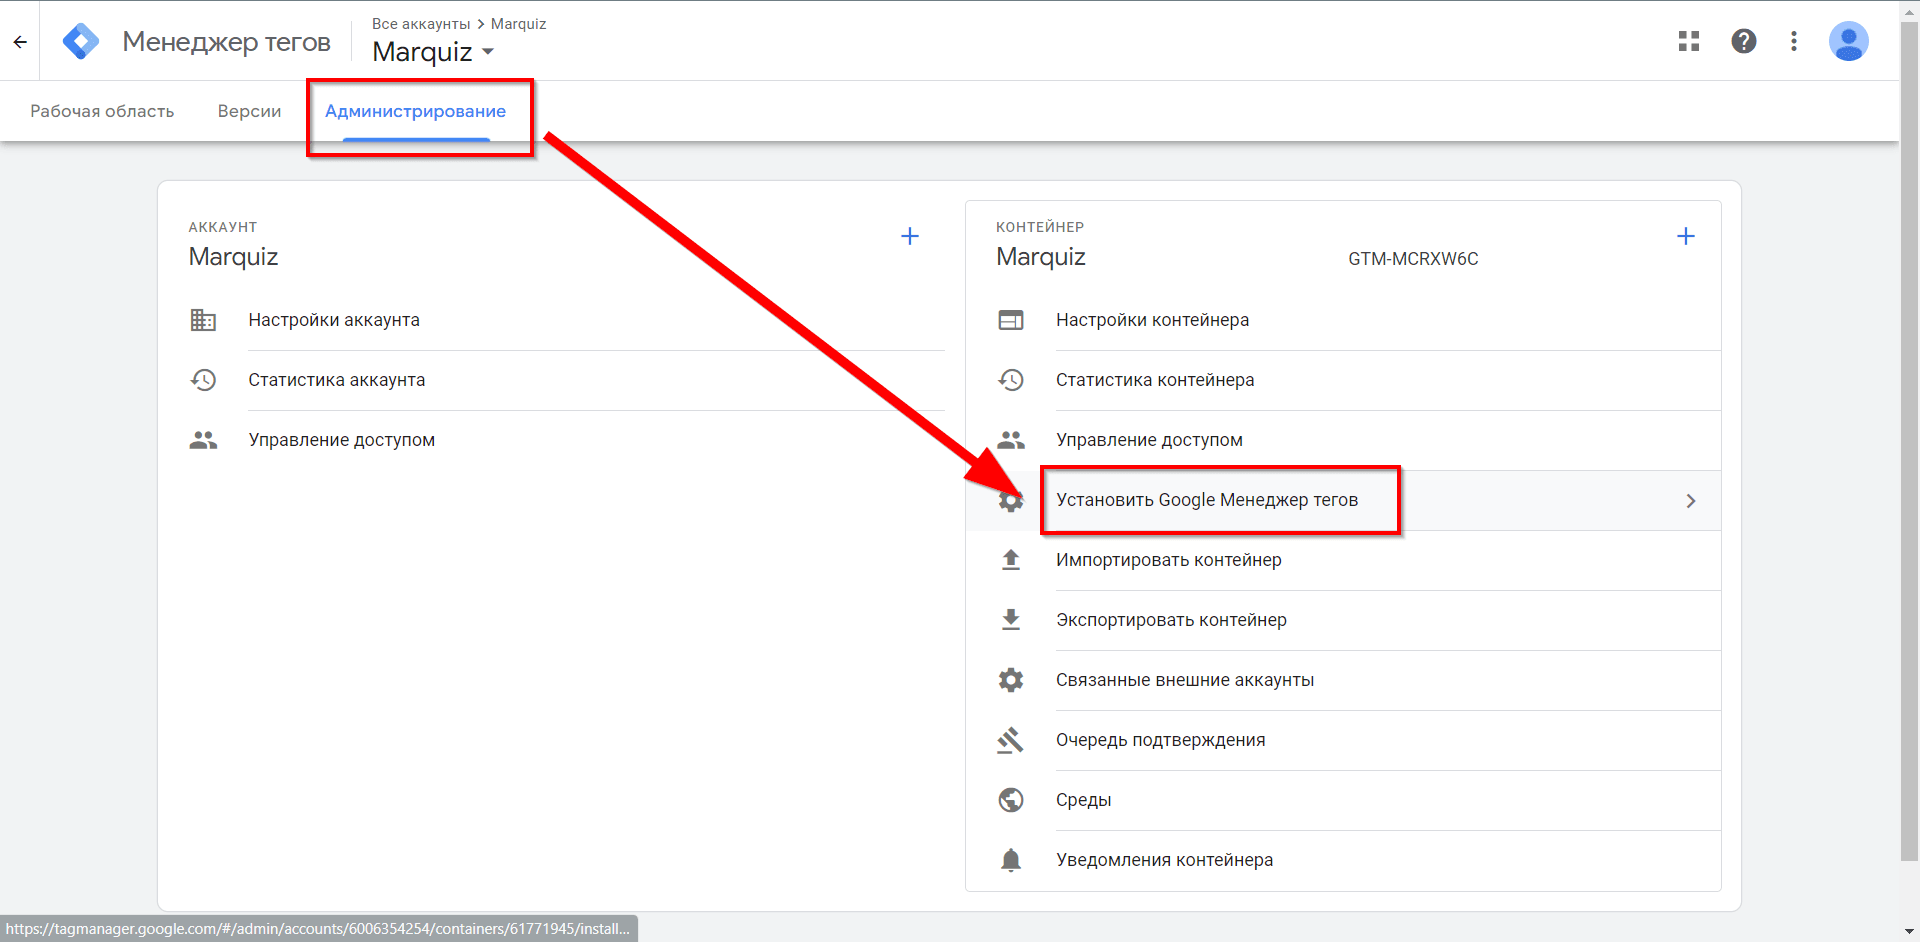Click the account statistics history icon

[203, 380]
